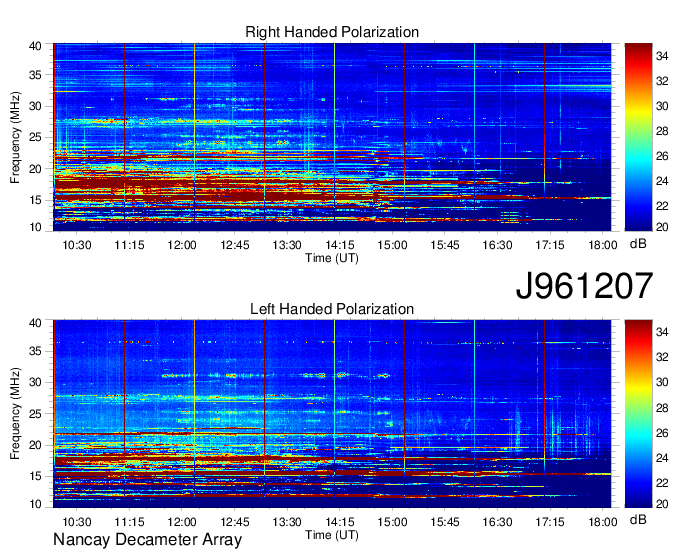
Task: Click "15" MHz tick on Right Handed frequency axis
Action: [x=36, y=200]
